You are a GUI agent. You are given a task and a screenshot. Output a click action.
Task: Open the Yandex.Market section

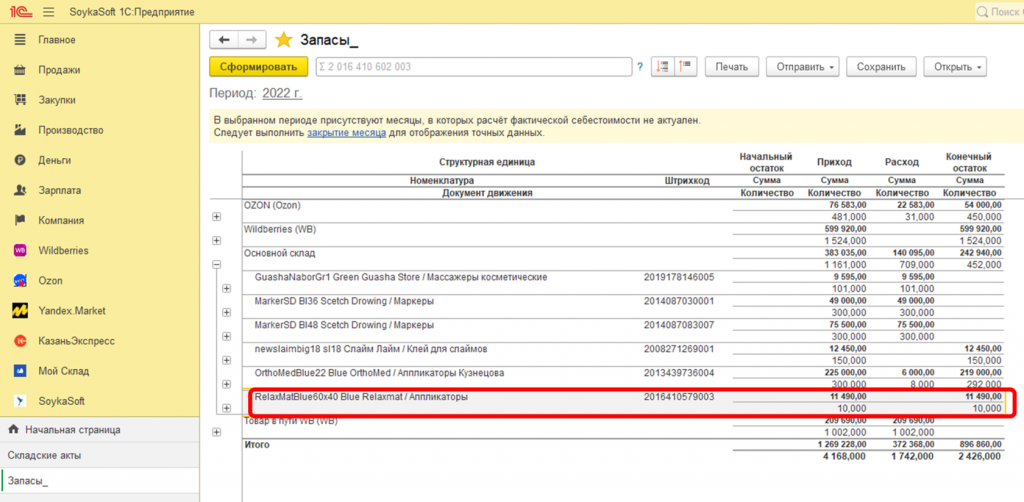(73, 310)
